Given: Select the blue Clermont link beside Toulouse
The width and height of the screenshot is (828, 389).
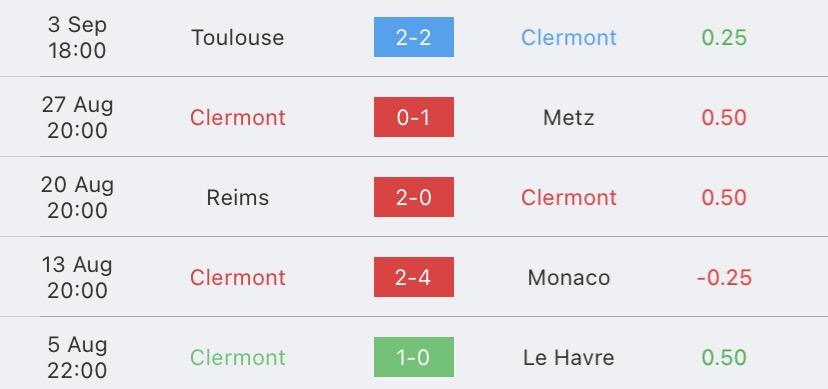Looking at the screenshot, I should [x=569, y=37].
